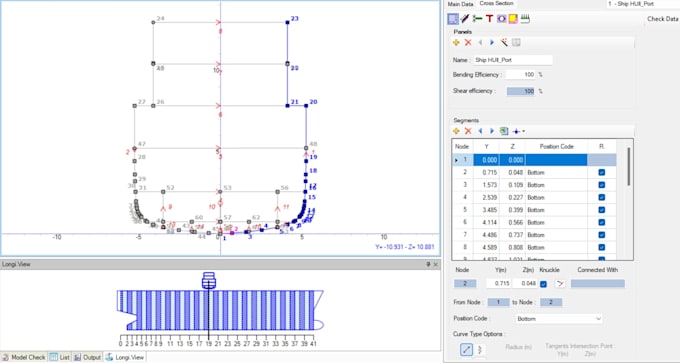The width and height of the screenshot is (680, 363).
Task: Go to next panel arrow
Action: tap(492, 43)
